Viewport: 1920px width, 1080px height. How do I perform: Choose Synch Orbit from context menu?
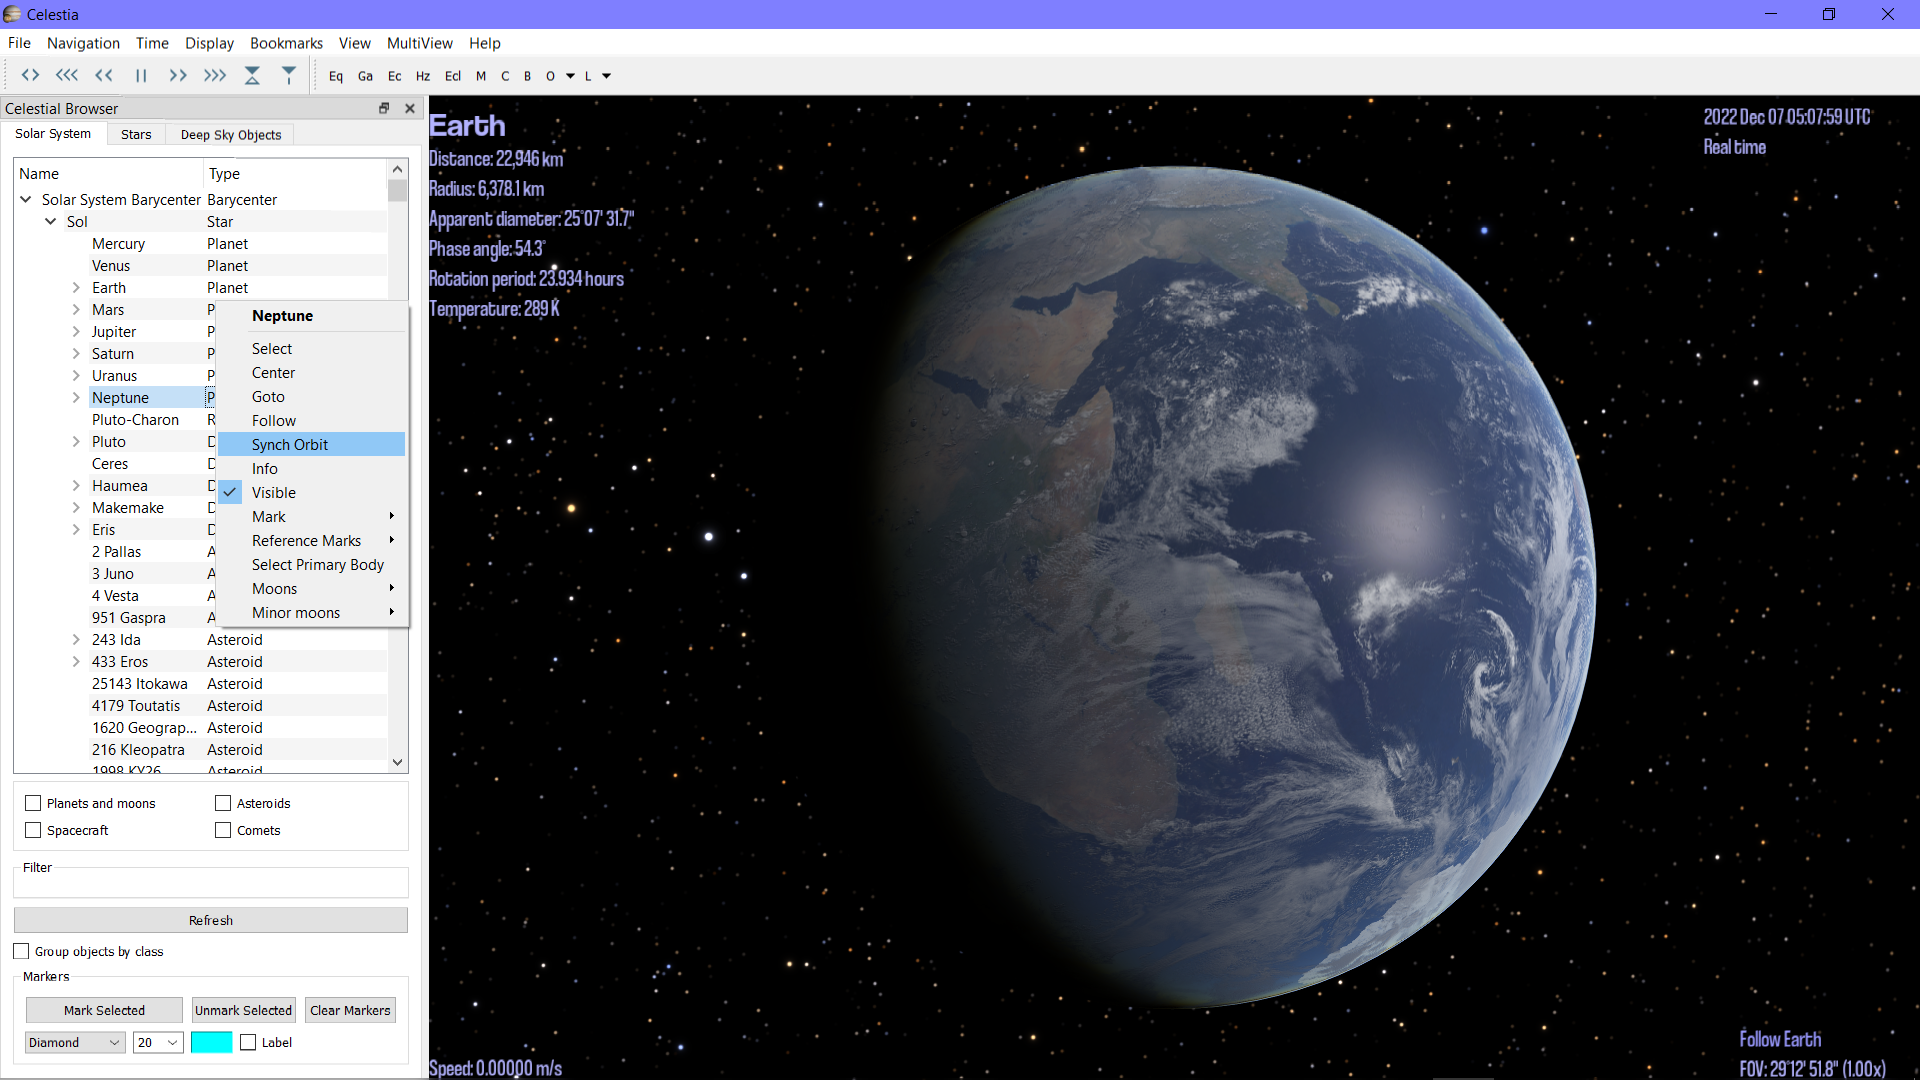[x=312, y=444]
